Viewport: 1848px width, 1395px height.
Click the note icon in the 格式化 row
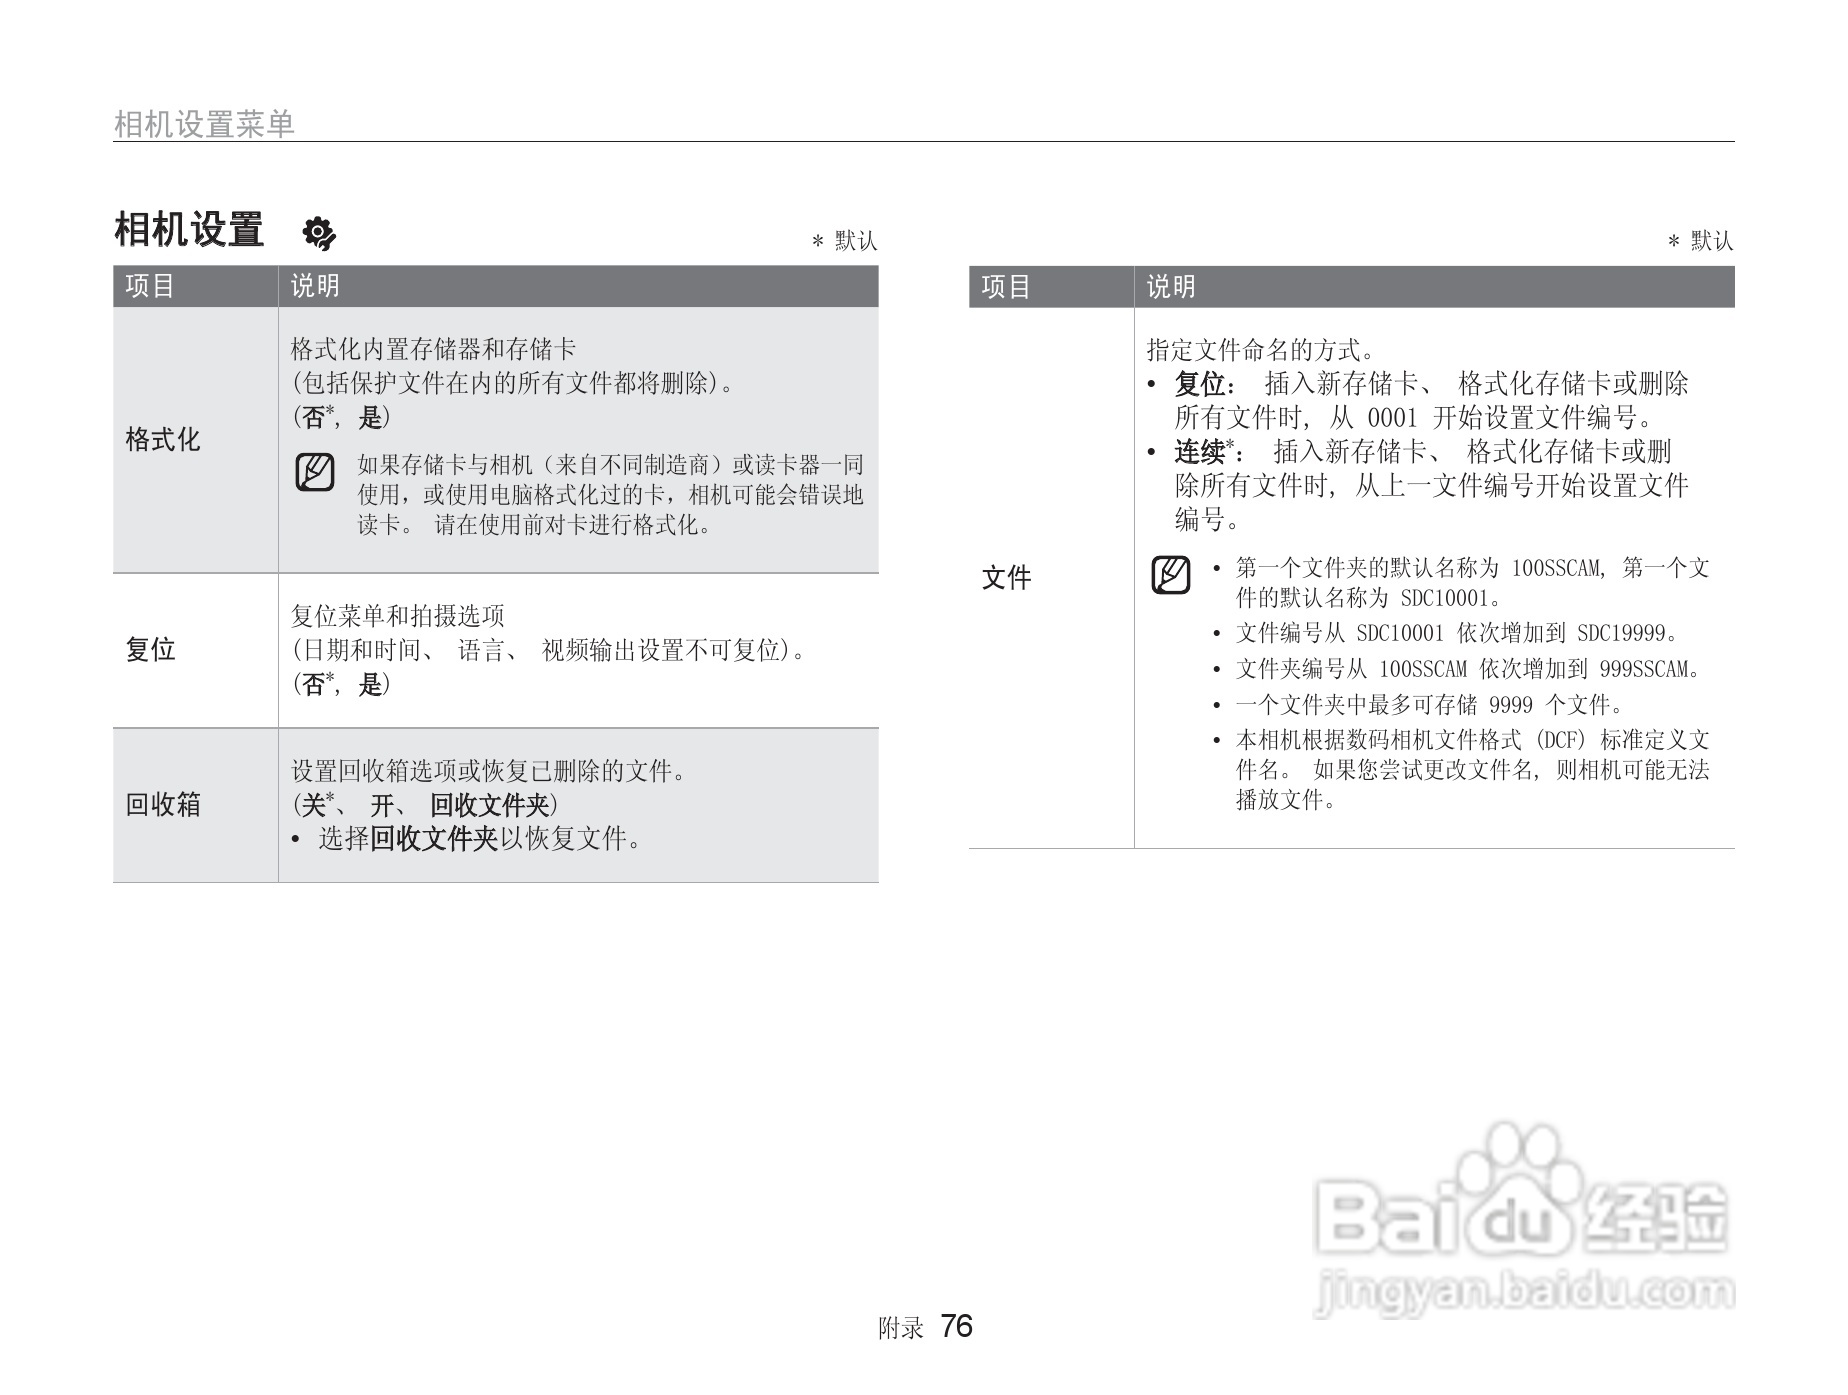(x=315, y=472)
